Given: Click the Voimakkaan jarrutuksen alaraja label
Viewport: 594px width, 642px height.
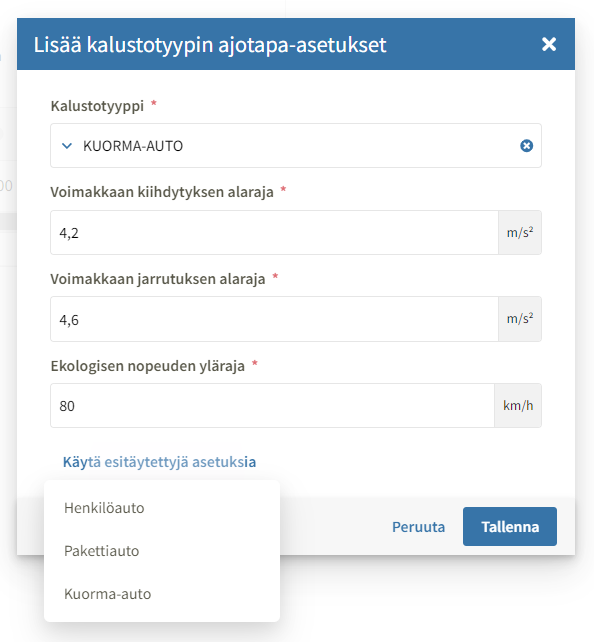Looking at the screenshot, I should pyautogui.click(x=158, y=279).
